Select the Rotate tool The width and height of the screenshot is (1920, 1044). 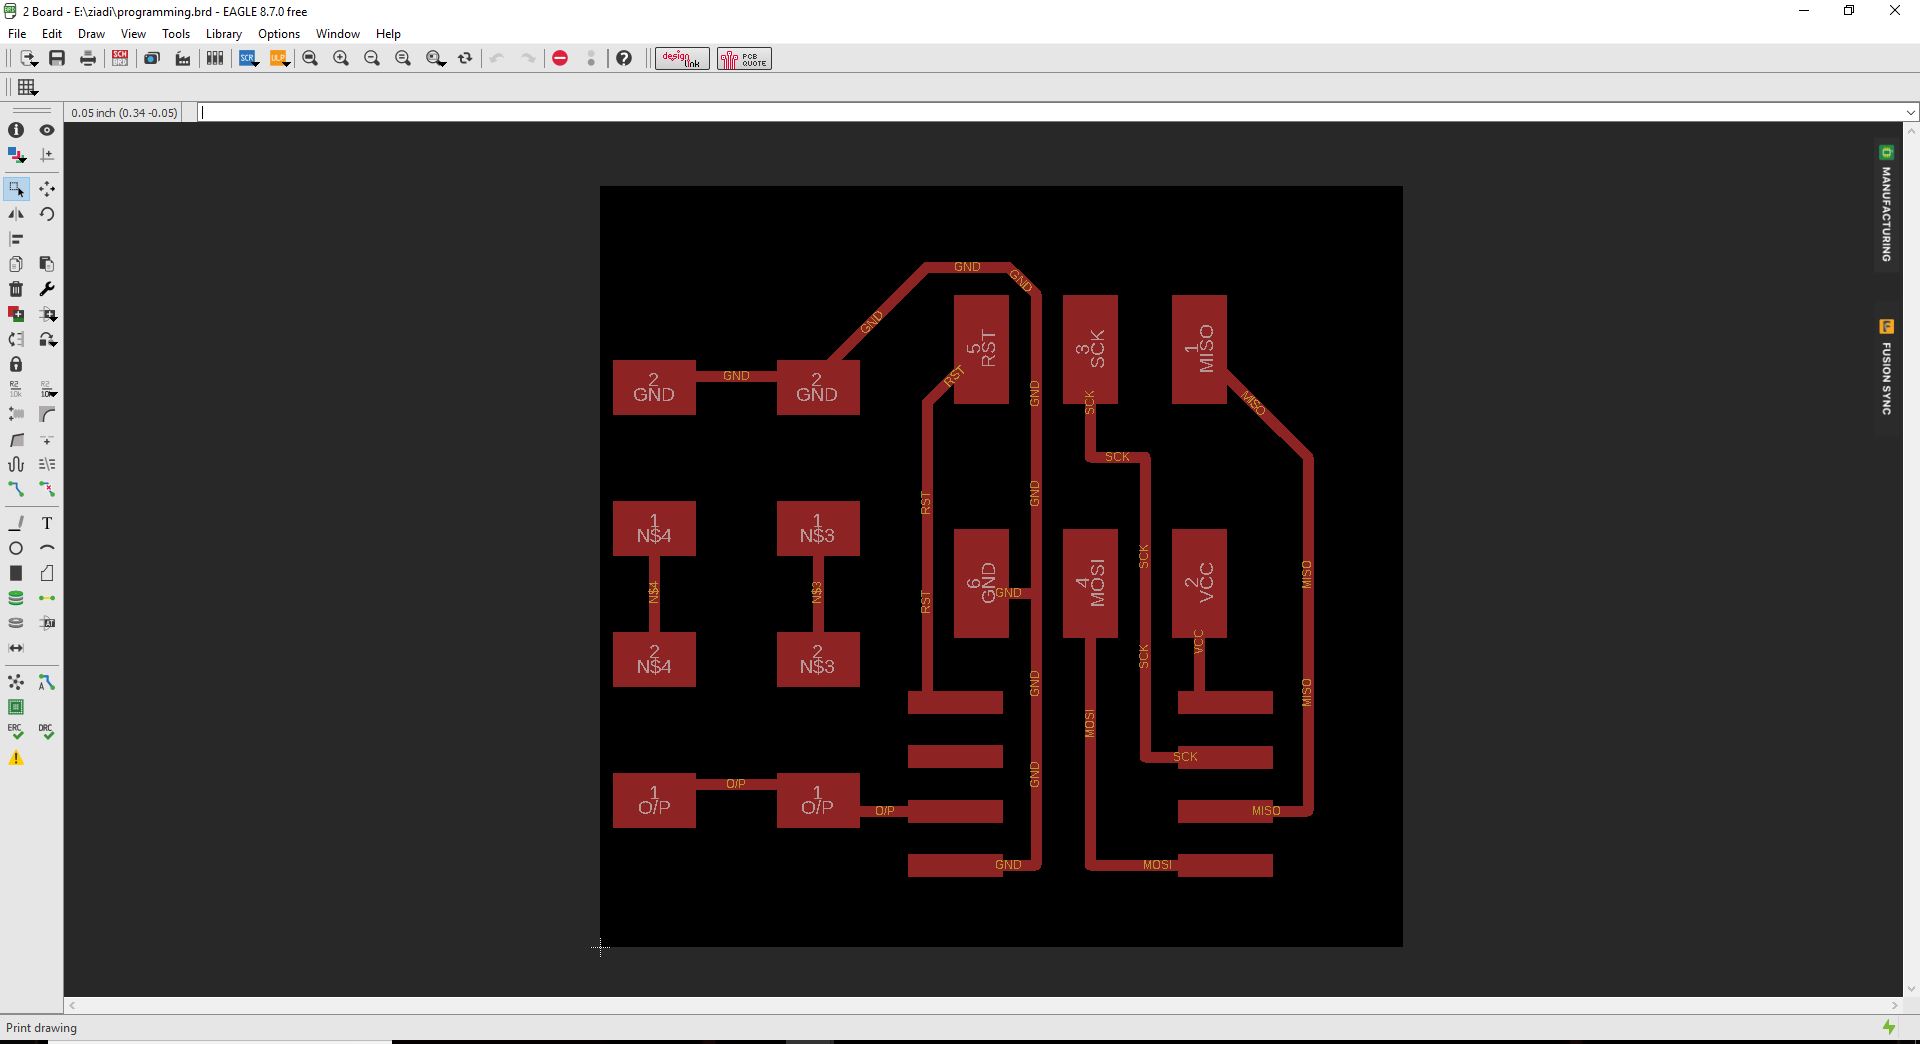point(46,214)
